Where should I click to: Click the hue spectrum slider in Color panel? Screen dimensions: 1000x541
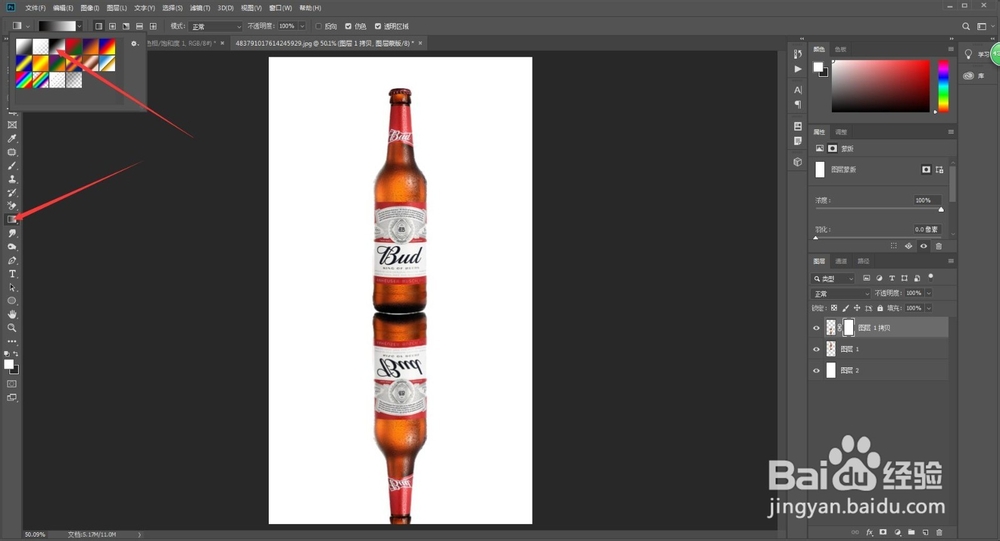click(x=943, y=86)
